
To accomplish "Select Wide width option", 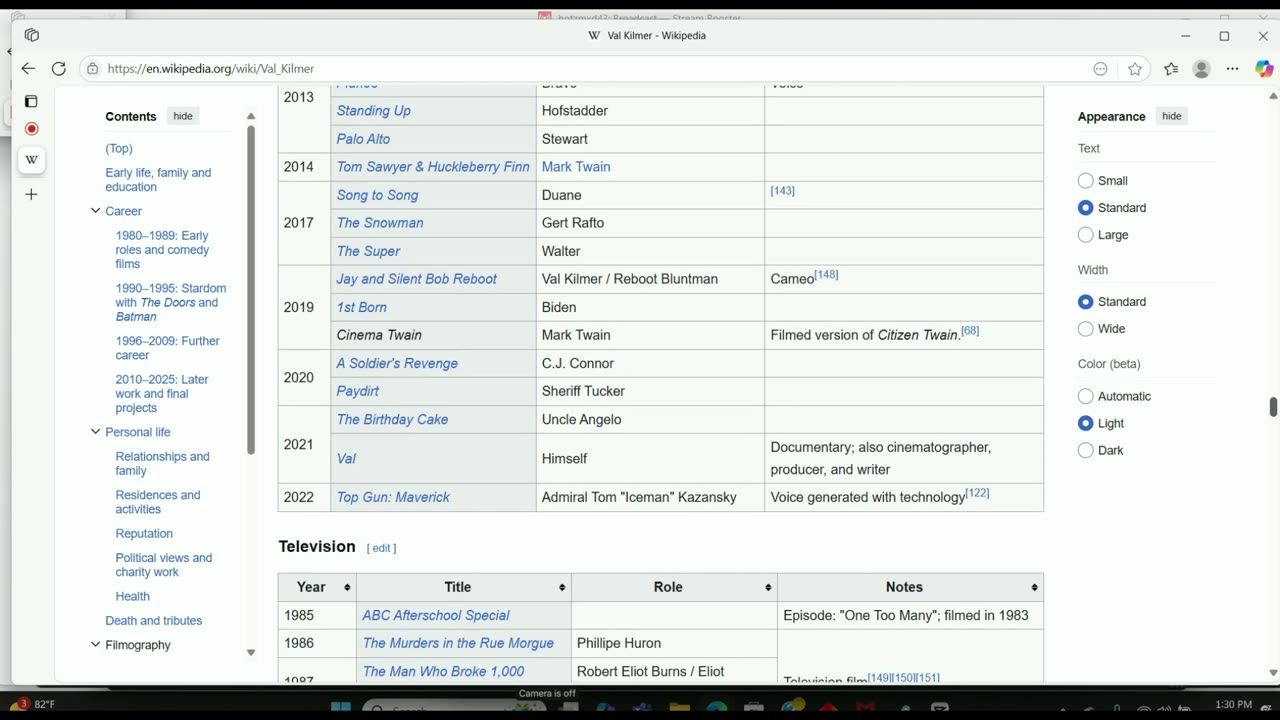I will pos(1086,329).
